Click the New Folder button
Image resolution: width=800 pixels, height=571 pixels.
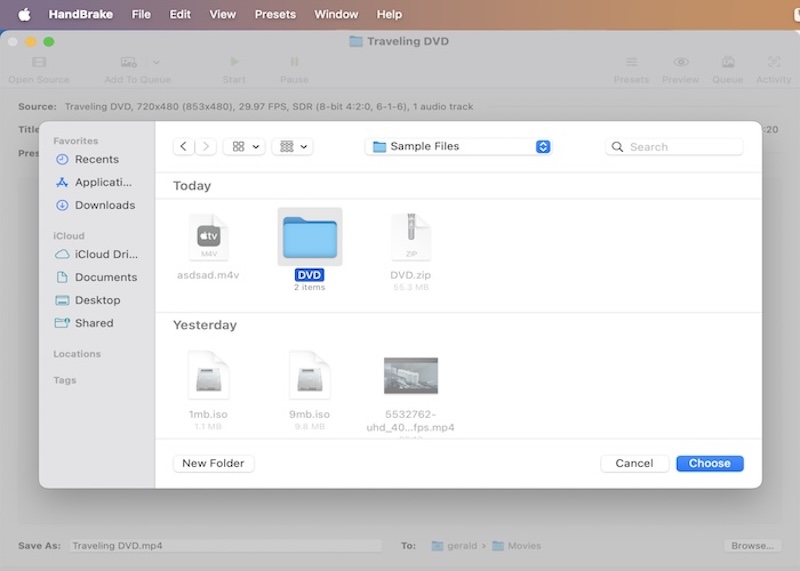coord(214,463)
